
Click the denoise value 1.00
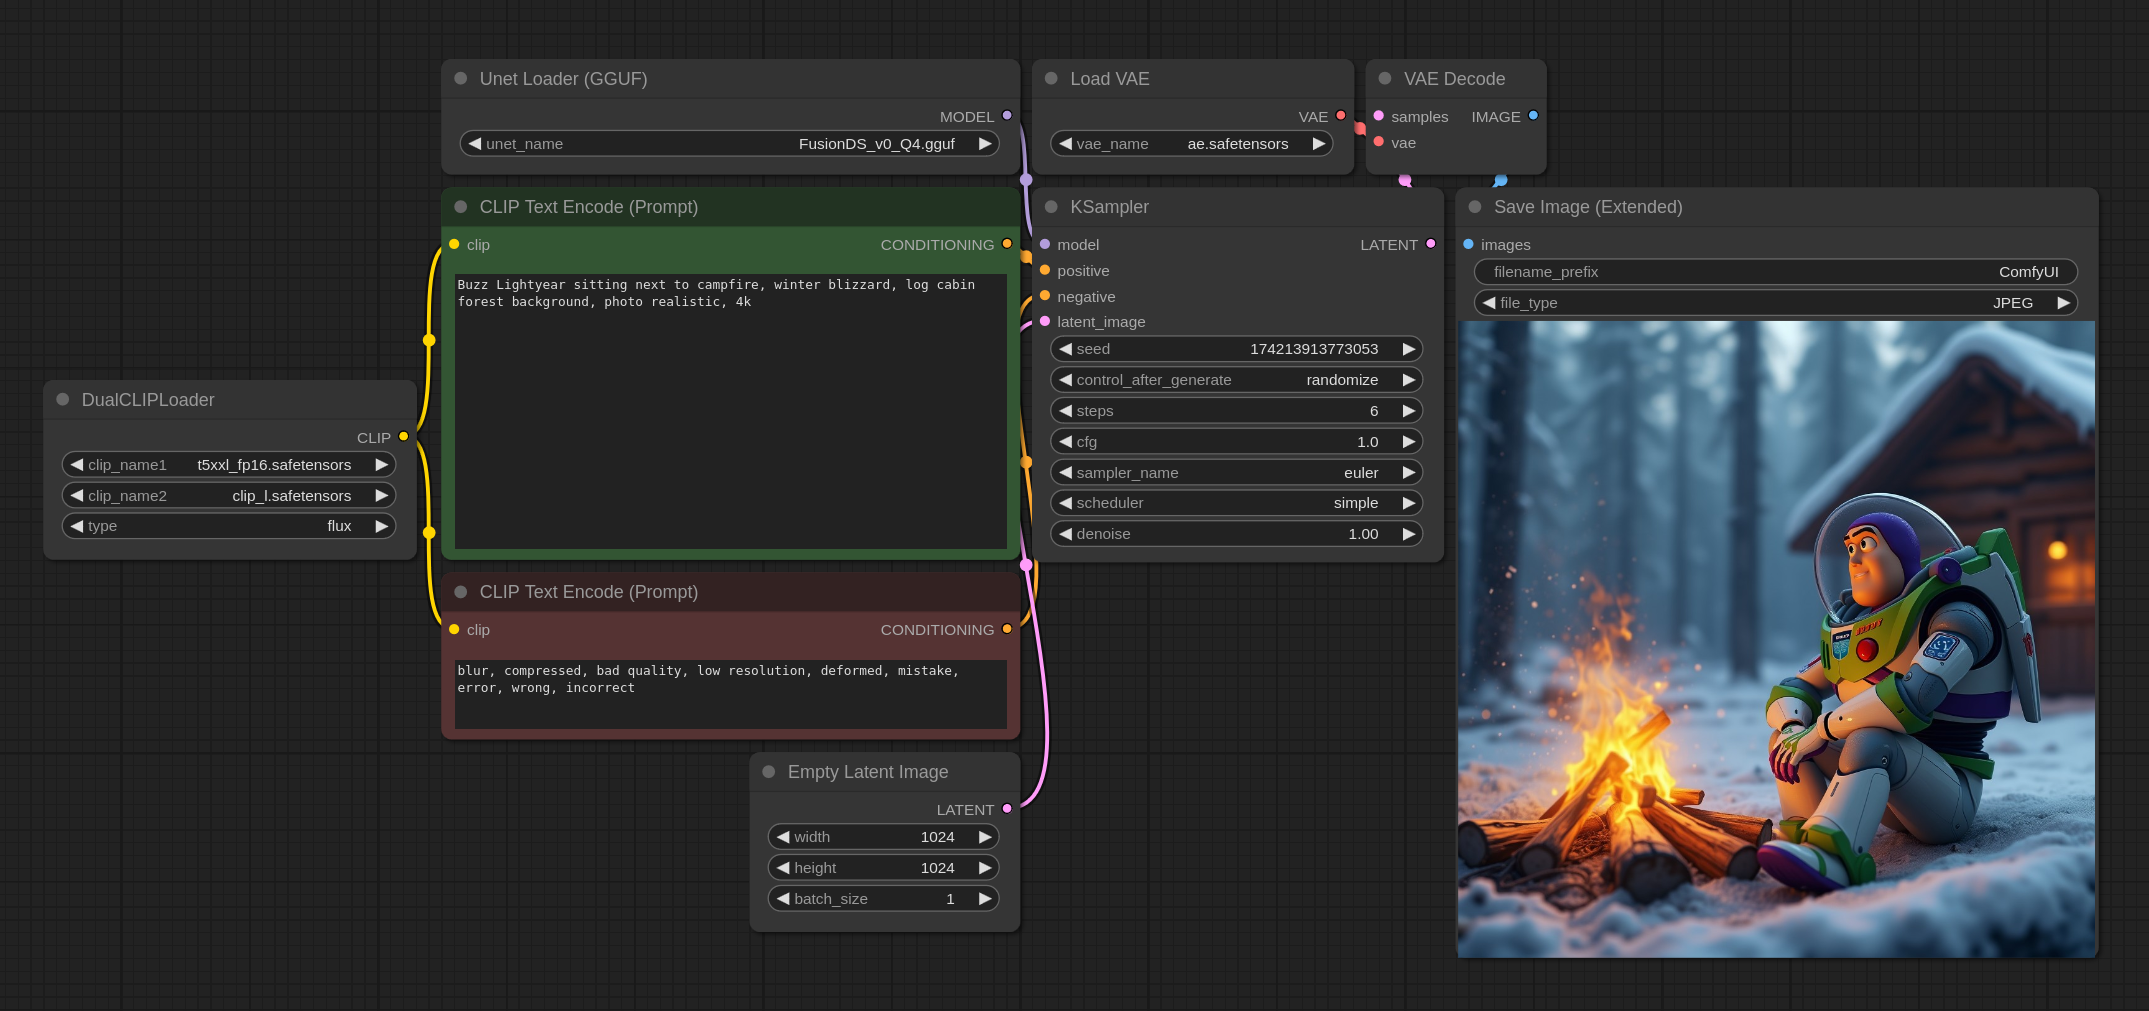pos(1363,534)
